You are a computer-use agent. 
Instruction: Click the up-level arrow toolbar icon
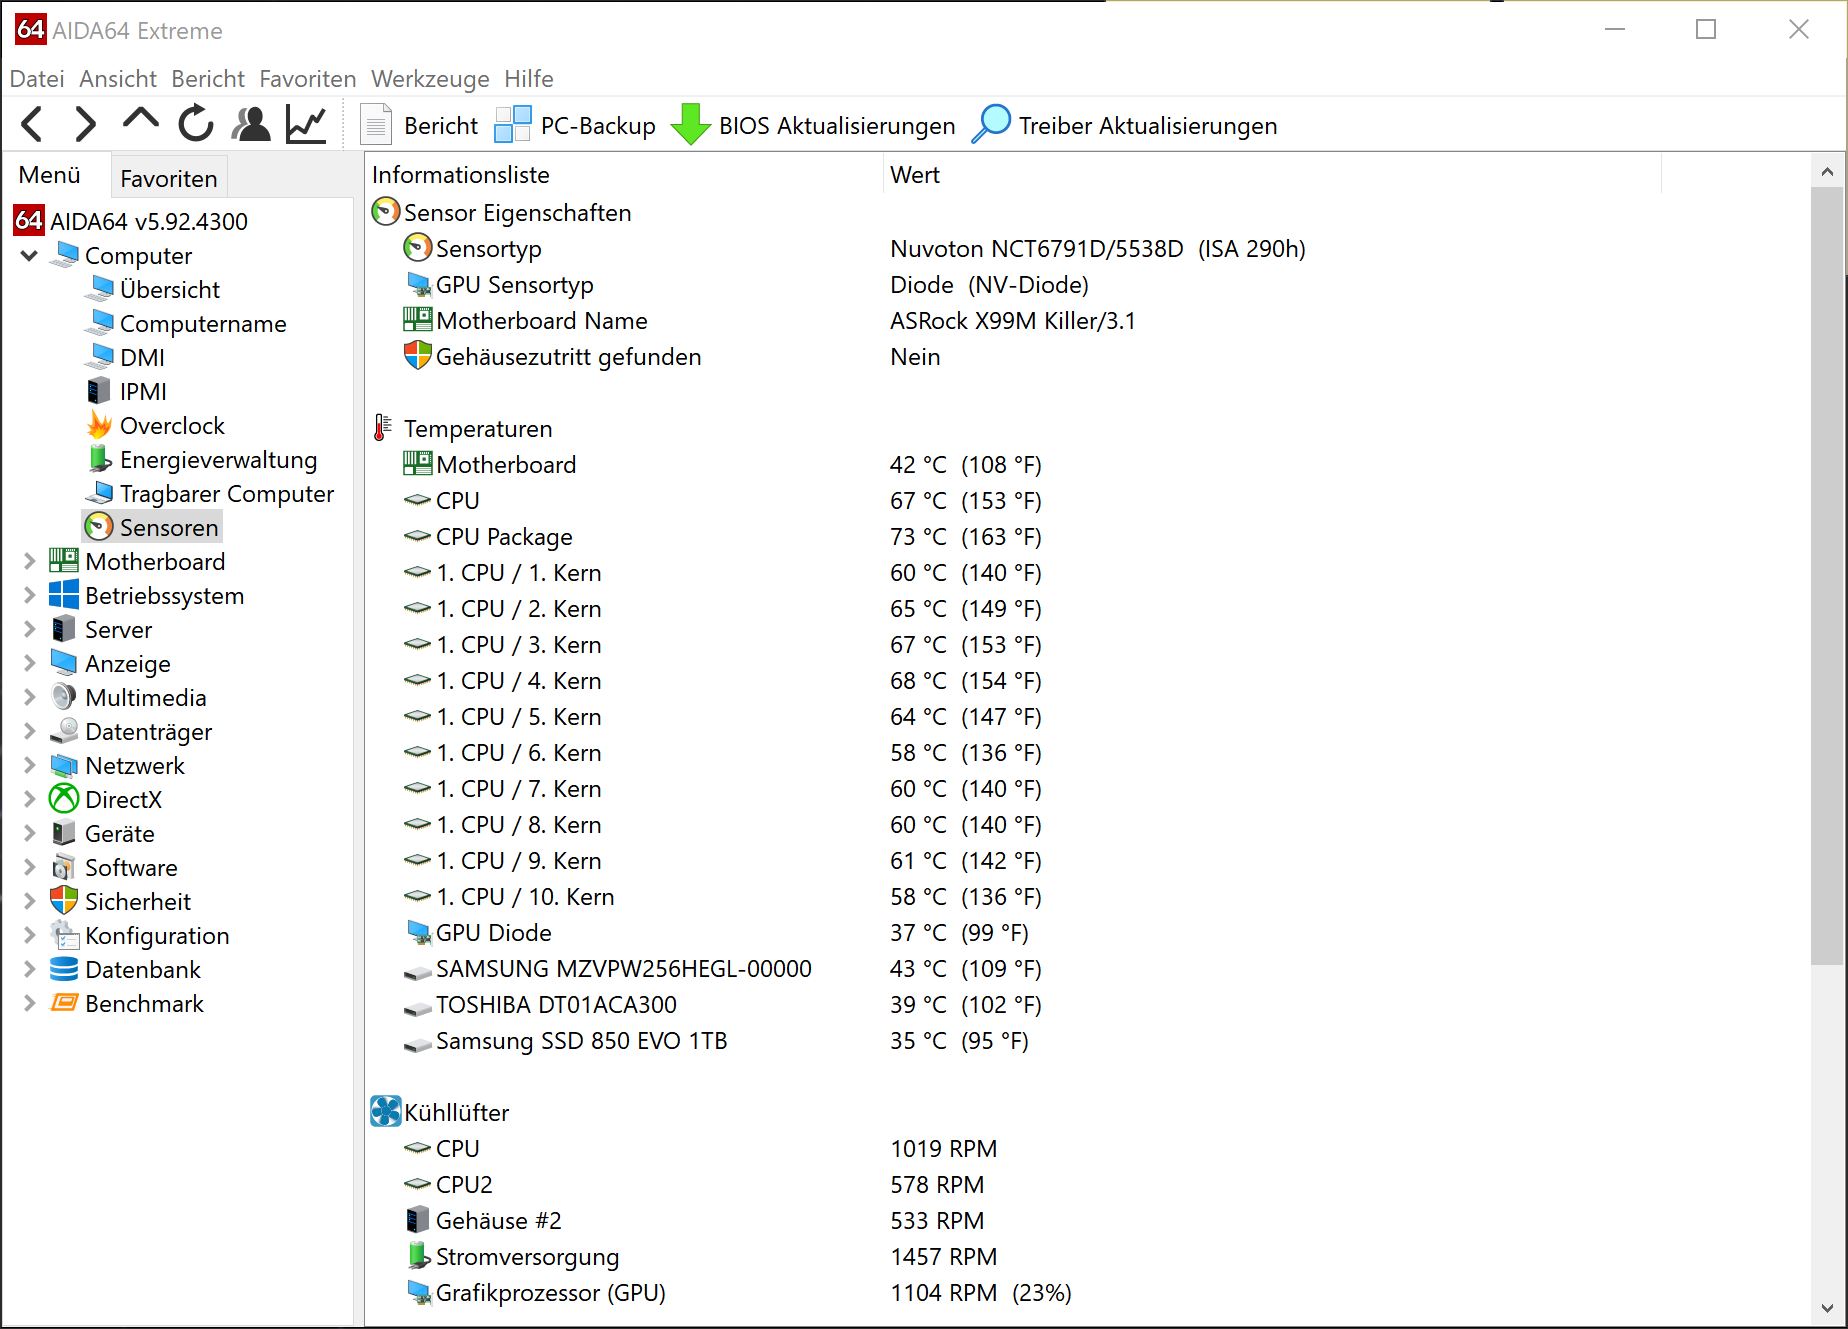pyautogui.click(x=140, y=120)
